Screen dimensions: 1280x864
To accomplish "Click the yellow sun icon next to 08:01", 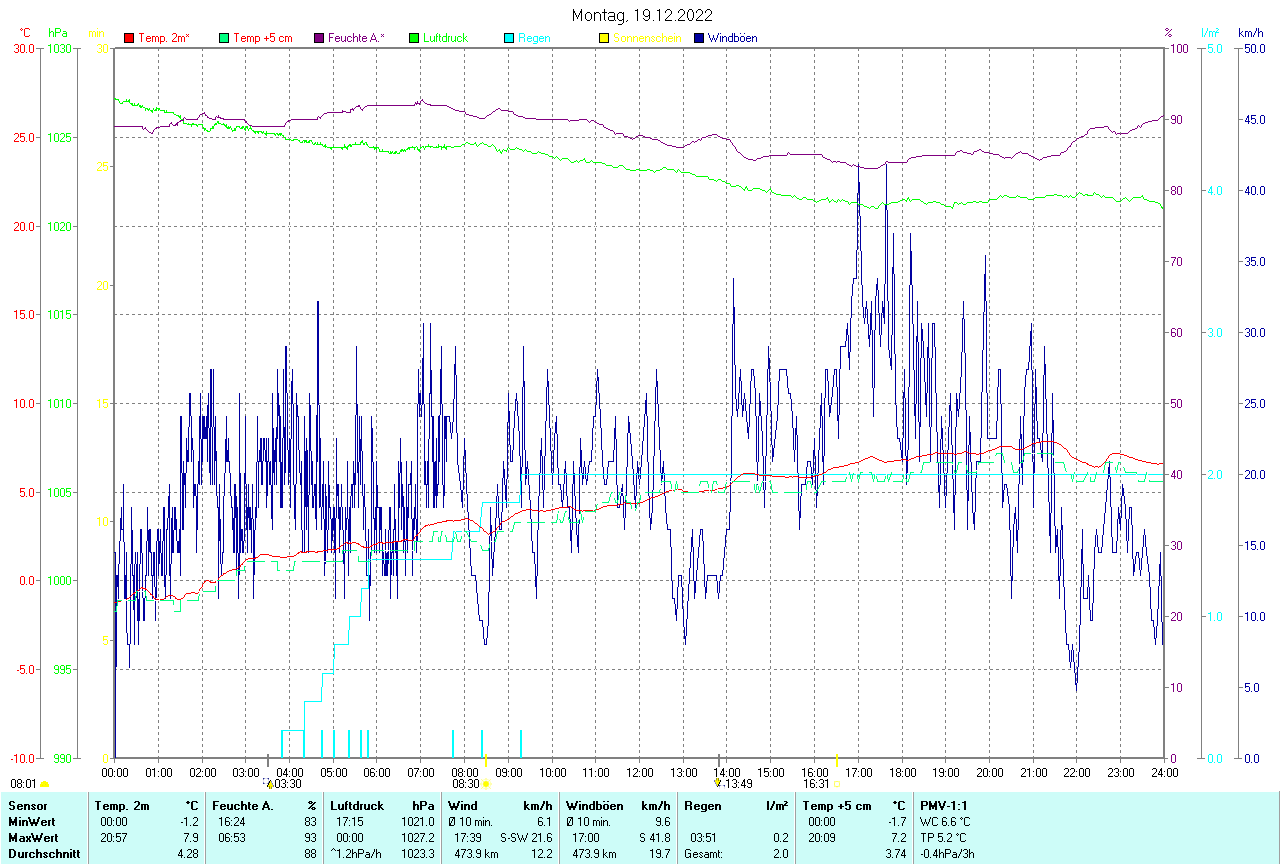I will coord(44,785).
